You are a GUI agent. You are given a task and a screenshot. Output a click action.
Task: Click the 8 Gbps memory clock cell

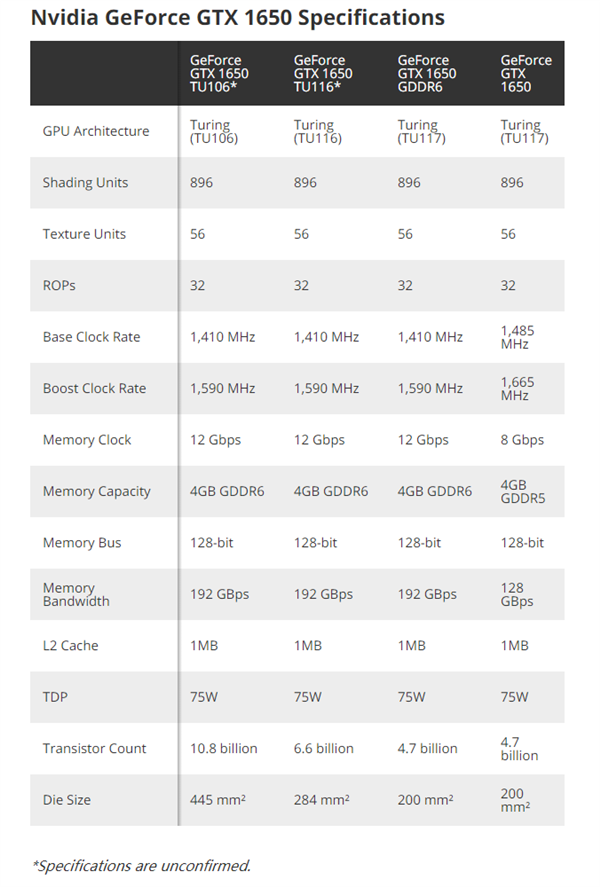[522, 440]
